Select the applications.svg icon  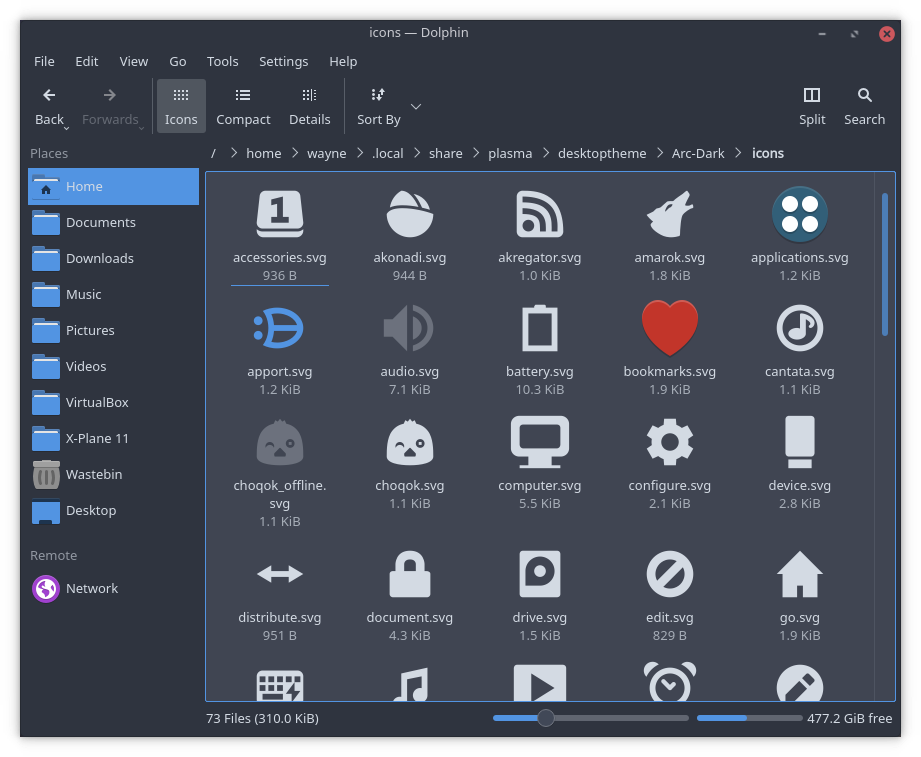(x=799, y=214)
